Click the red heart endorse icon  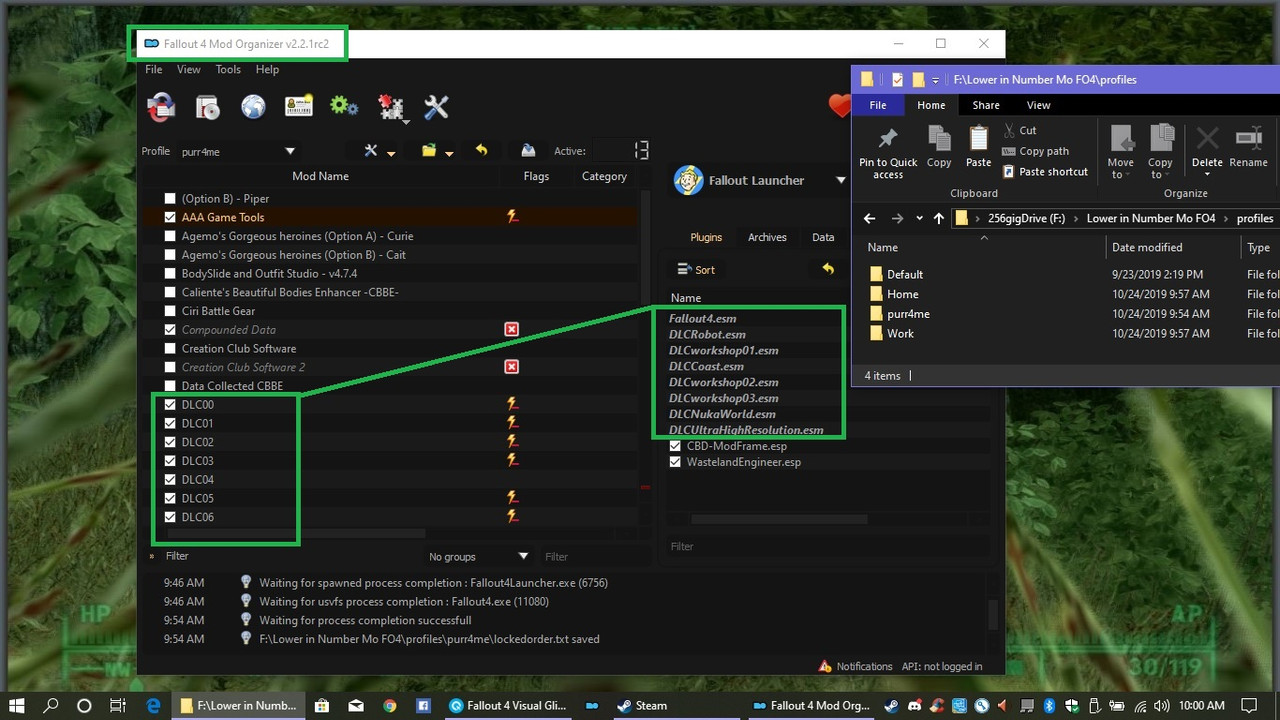840,106
